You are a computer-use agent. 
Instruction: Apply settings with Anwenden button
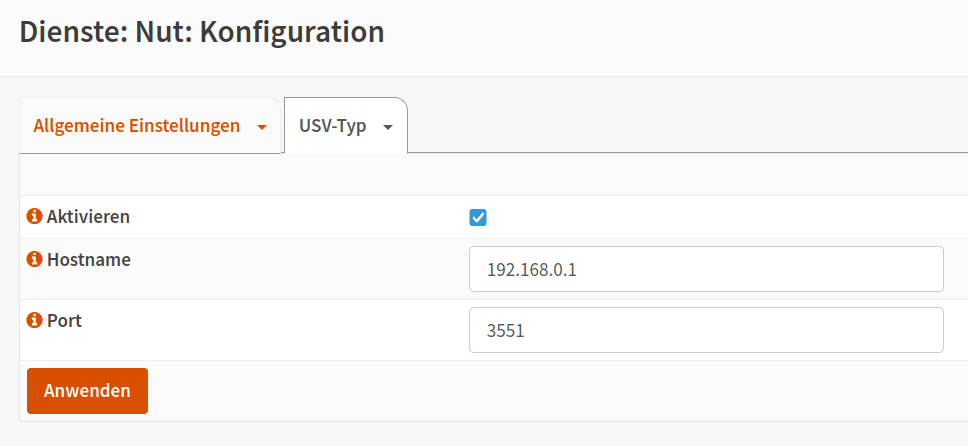click(x=87, y=391)
